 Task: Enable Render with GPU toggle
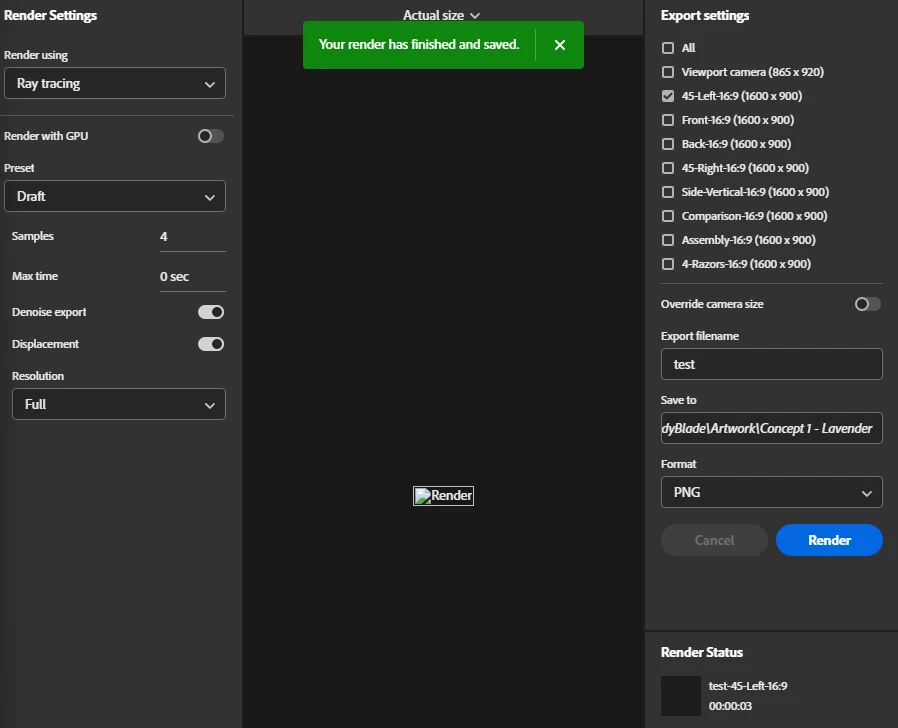211,136
